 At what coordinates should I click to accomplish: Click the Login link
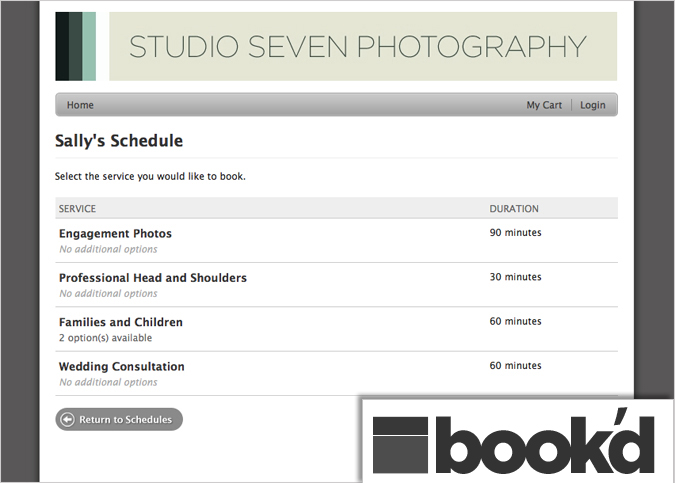click(x=592, y=105)
